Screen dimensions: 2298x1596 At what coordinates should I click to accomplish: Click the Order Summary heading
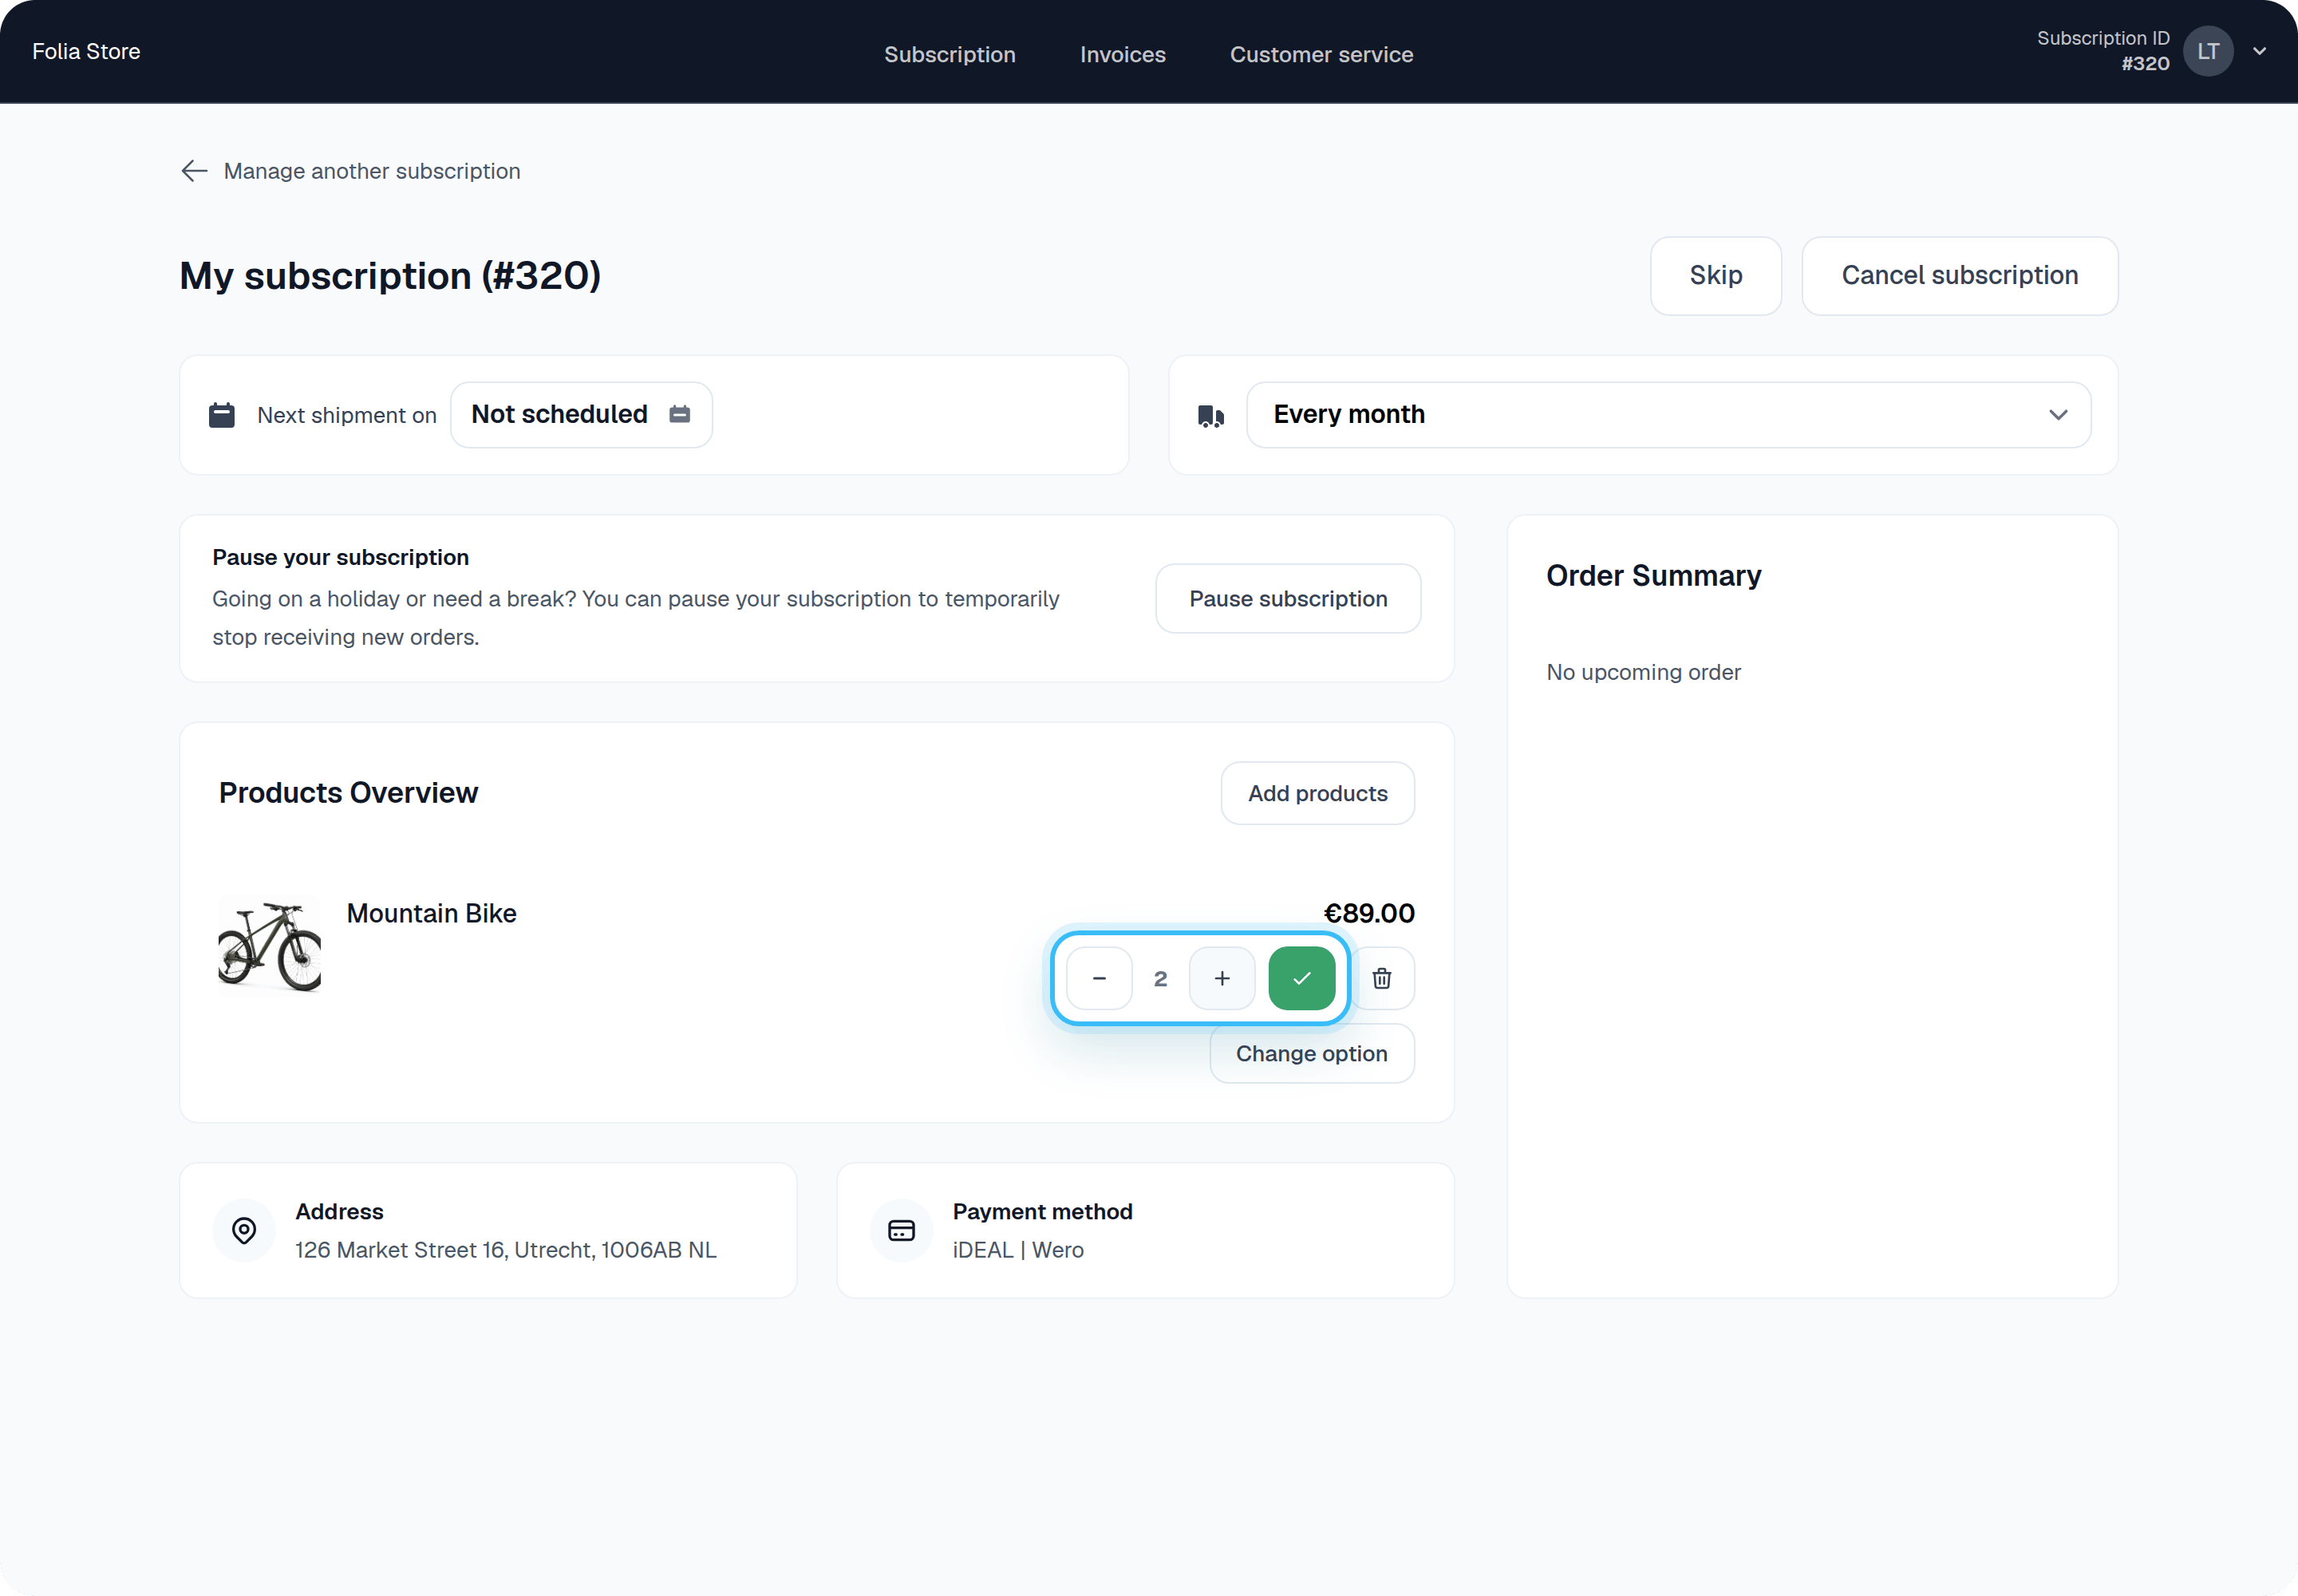tap(1653, 576)
